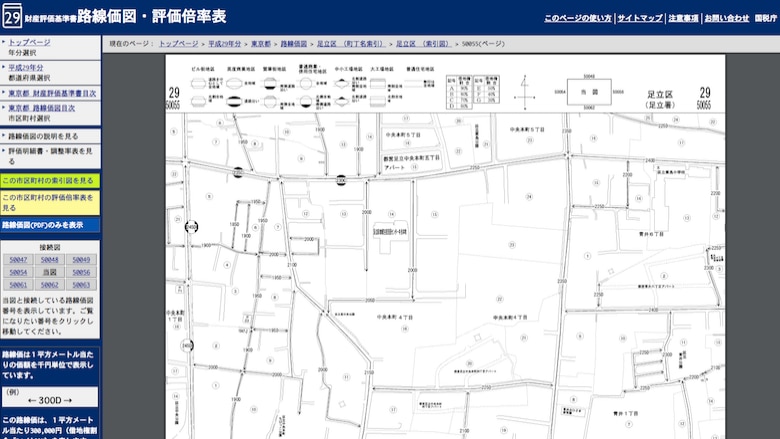Open the 足立区（町丁名索引） breadcrumb link

coord(351,44)
